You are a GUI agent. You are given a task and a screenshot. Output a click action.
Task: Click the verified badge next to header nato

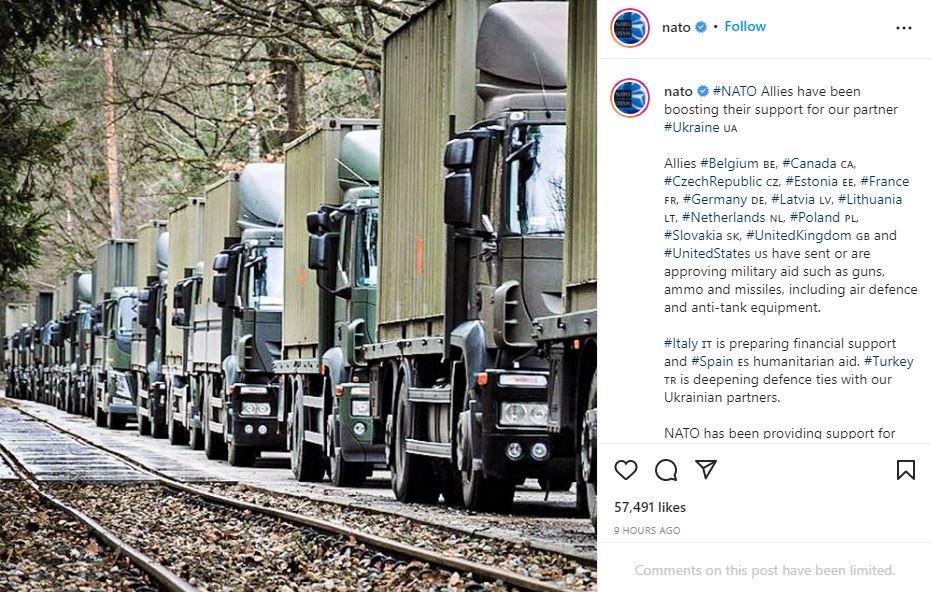[x=701, y=27]
